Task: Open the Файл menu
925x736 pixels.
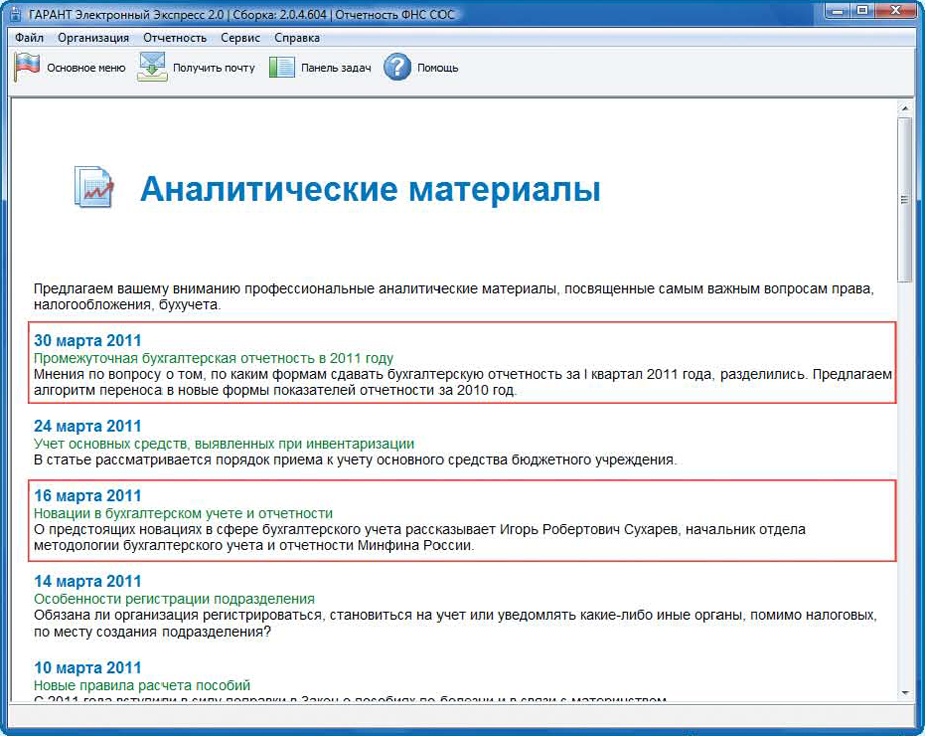Action: coord(29,38)
